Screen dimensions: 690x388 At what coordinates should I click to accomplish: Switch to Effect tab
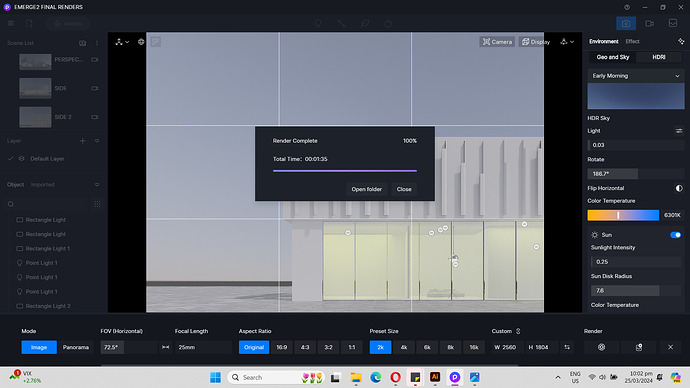(632, 41)
